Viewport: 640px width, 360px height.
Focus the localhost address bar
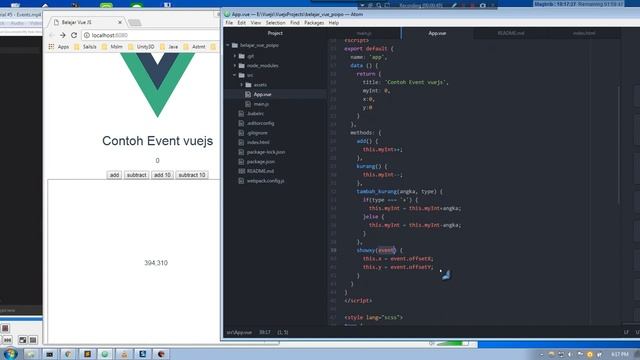[x=151, y=36]
